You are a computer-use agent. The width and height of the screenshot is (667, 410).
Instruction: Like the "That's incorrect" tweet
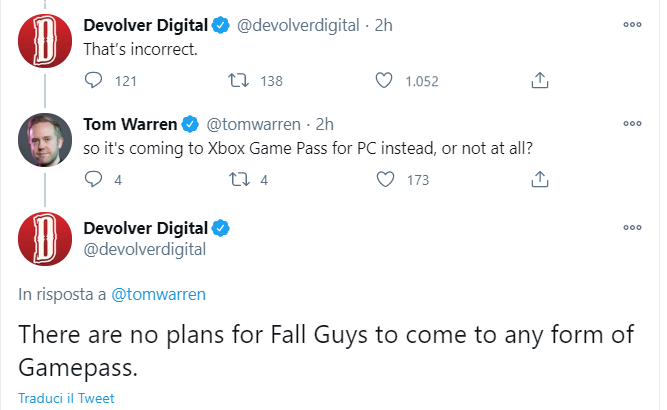point(385,80)
